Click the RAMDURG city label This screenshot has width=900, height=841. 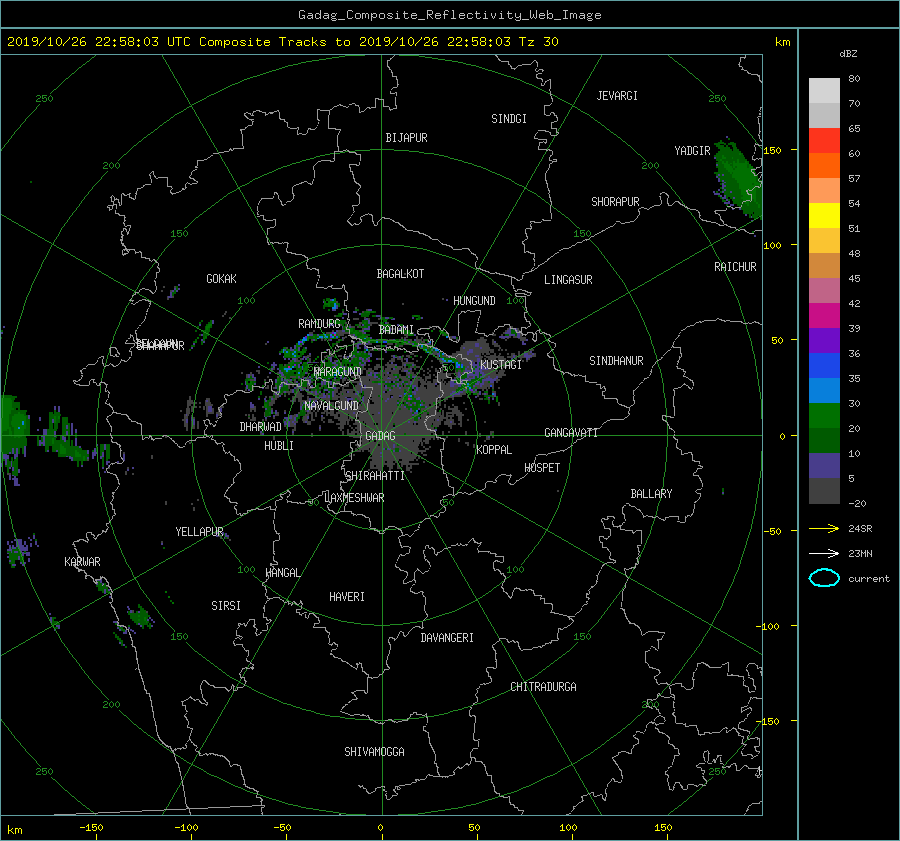click(319, 324)
